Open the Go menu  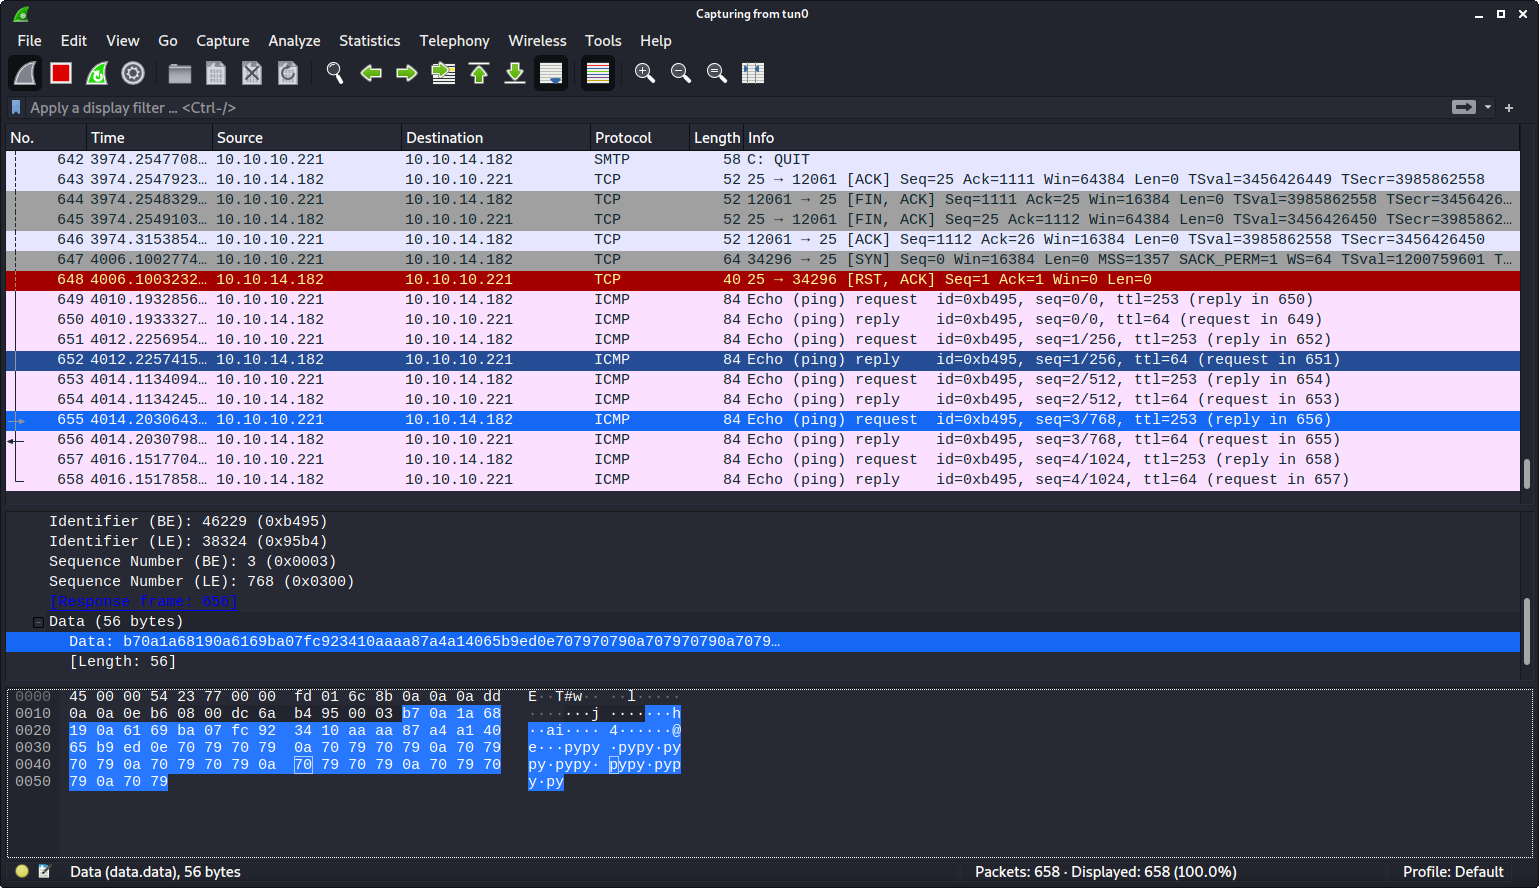[168, 41]
